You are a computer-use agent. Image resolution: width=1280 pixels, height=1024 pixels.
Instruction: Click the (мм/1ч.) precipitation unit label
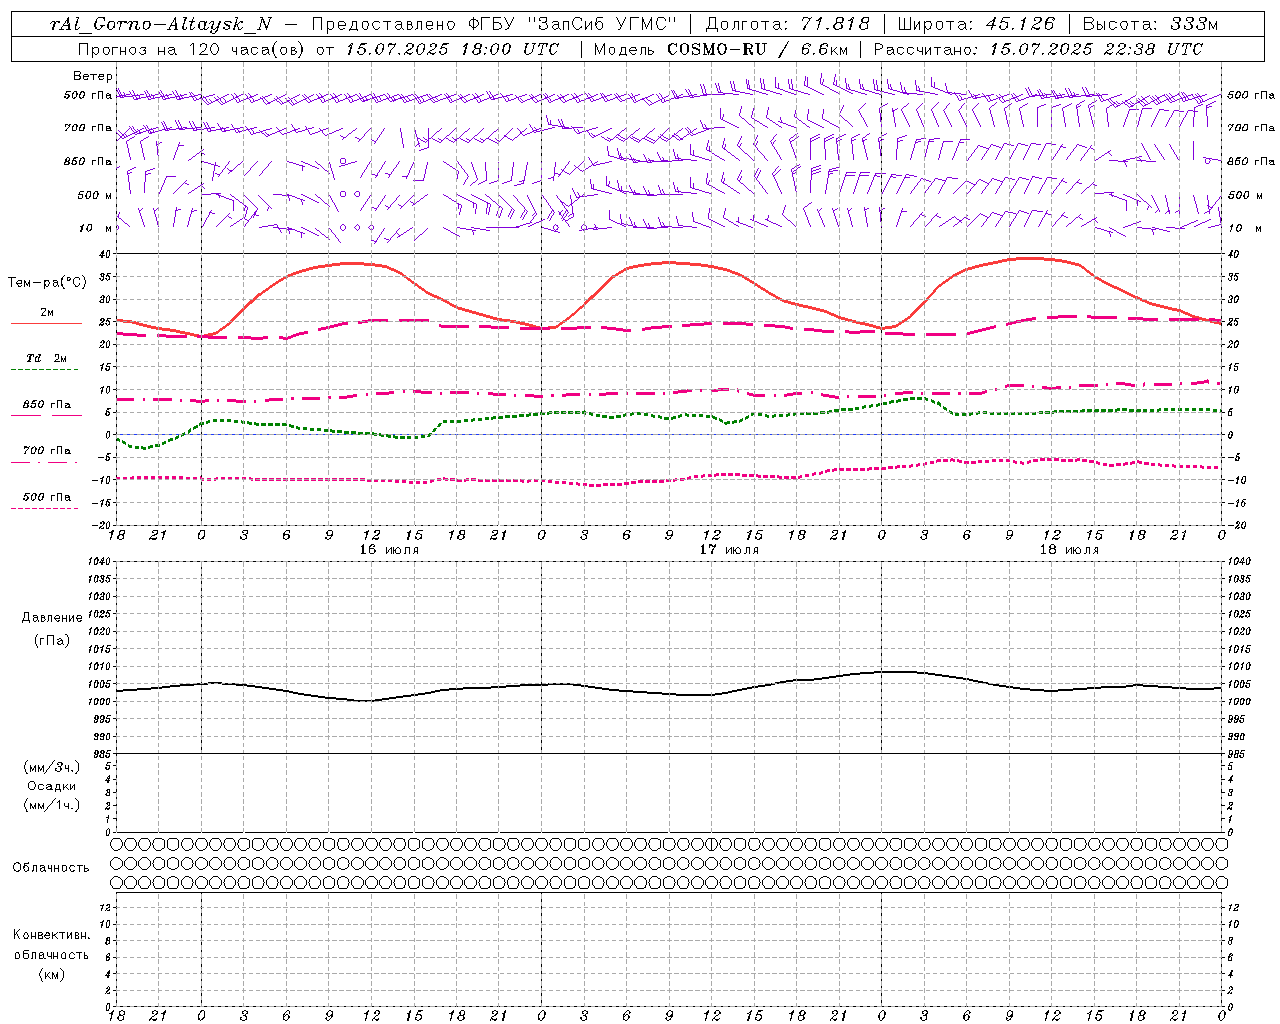(x=51, y=805)
